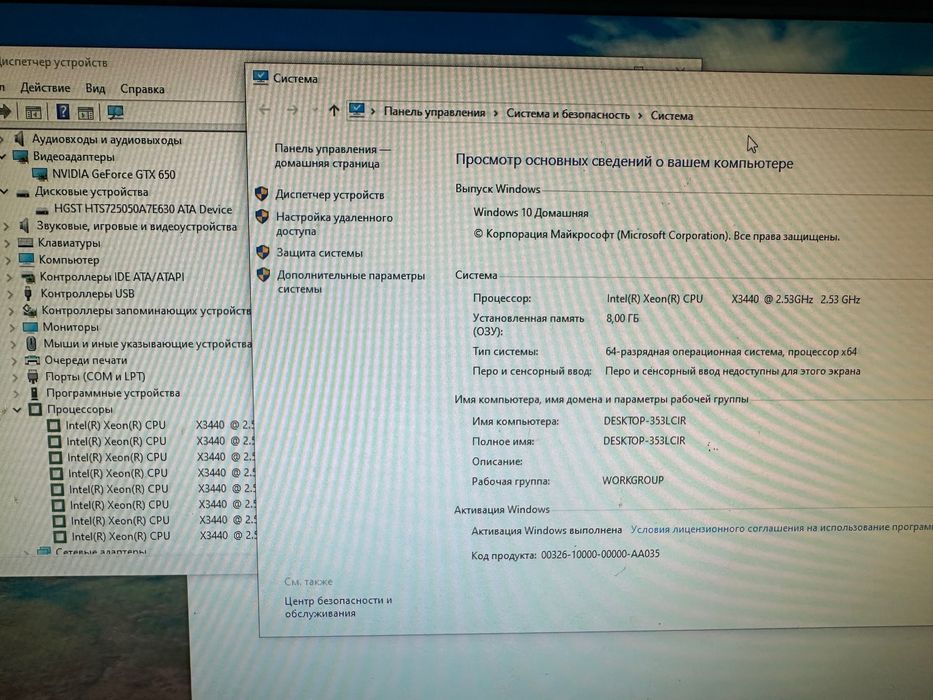Viewport: 933px width, 700px height.
Task: Click the scan hardware monitor toolbar icon
Action: 115,112
